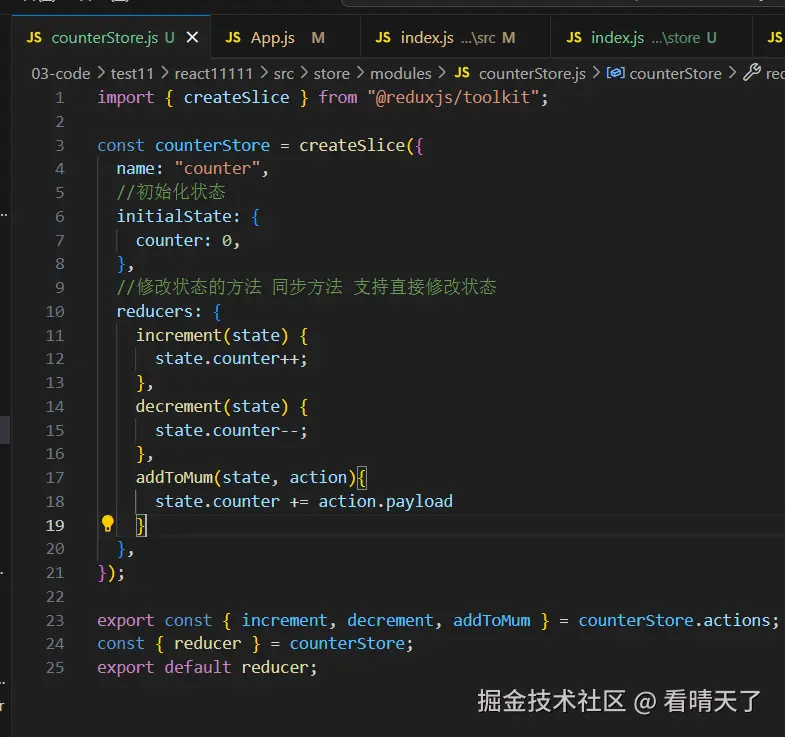
Task: Click line number 19 in the gutter
Action: [x=55, y=526]
